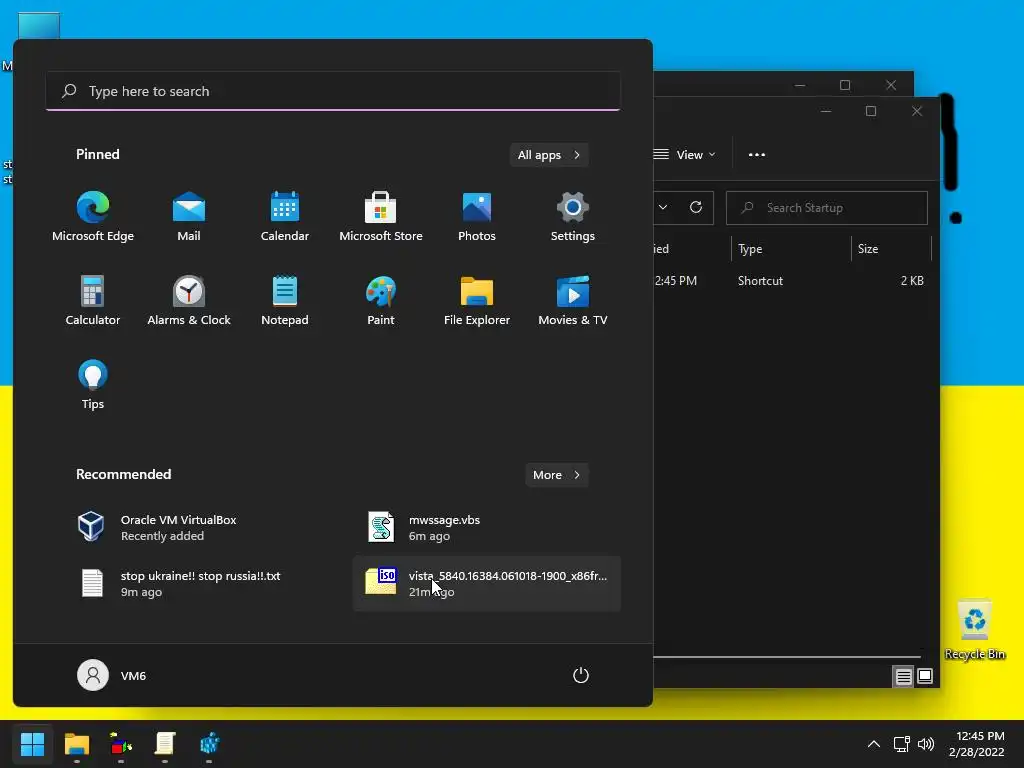Click the Explorer horizontal scrollbar
The width and height of the screenshot is (1024, 768).
coord(787,656)
